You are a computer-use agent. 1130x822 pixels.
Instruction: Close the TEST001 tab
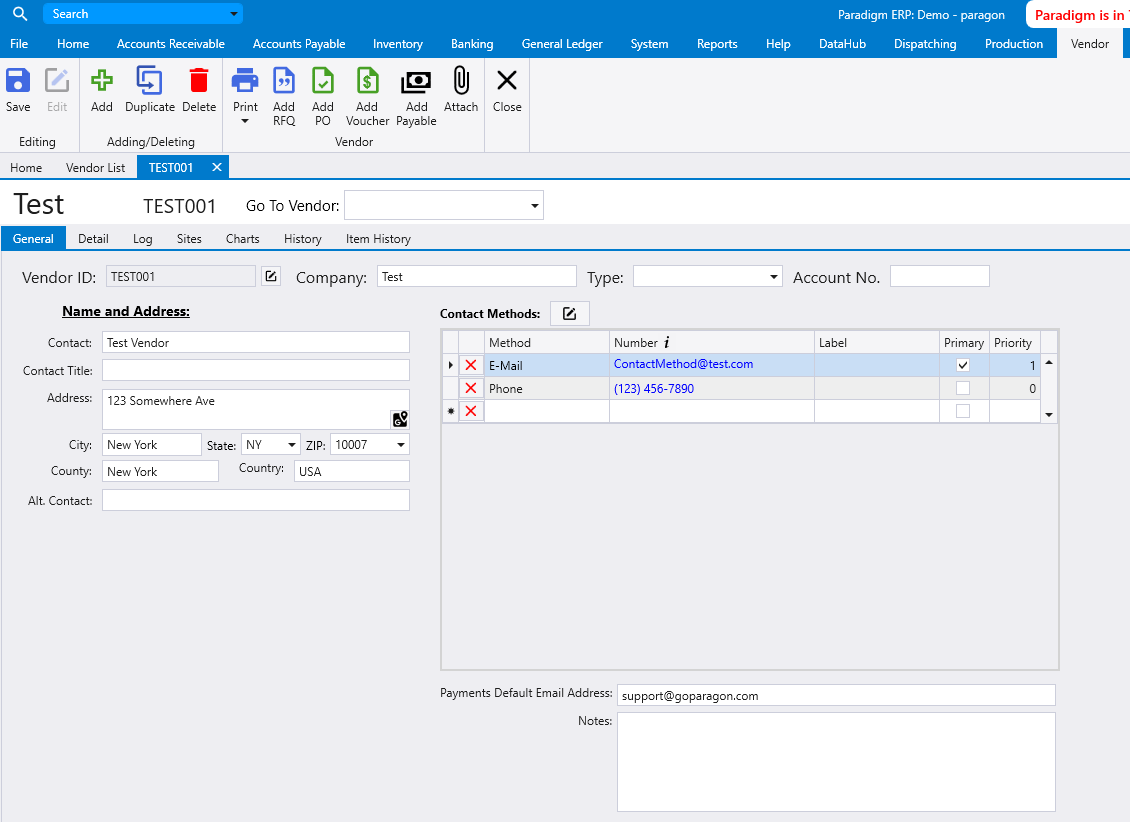[216, 167]
